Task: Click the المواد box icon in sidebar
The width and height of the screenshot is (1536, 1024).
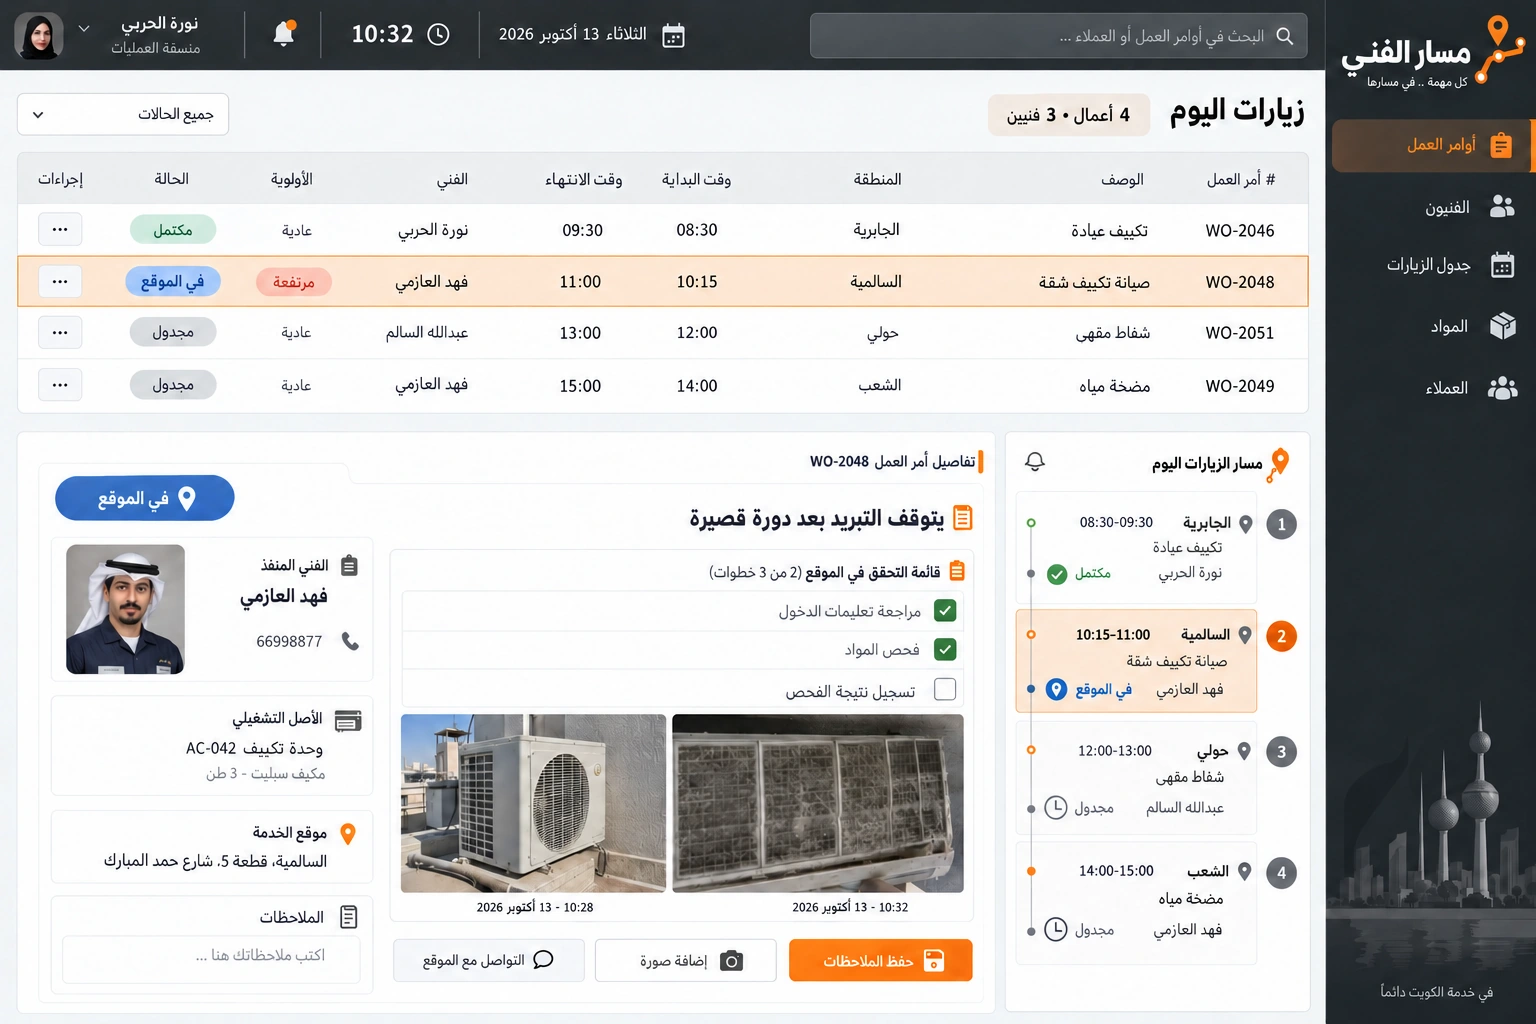Action: (x=1502, y=326)
